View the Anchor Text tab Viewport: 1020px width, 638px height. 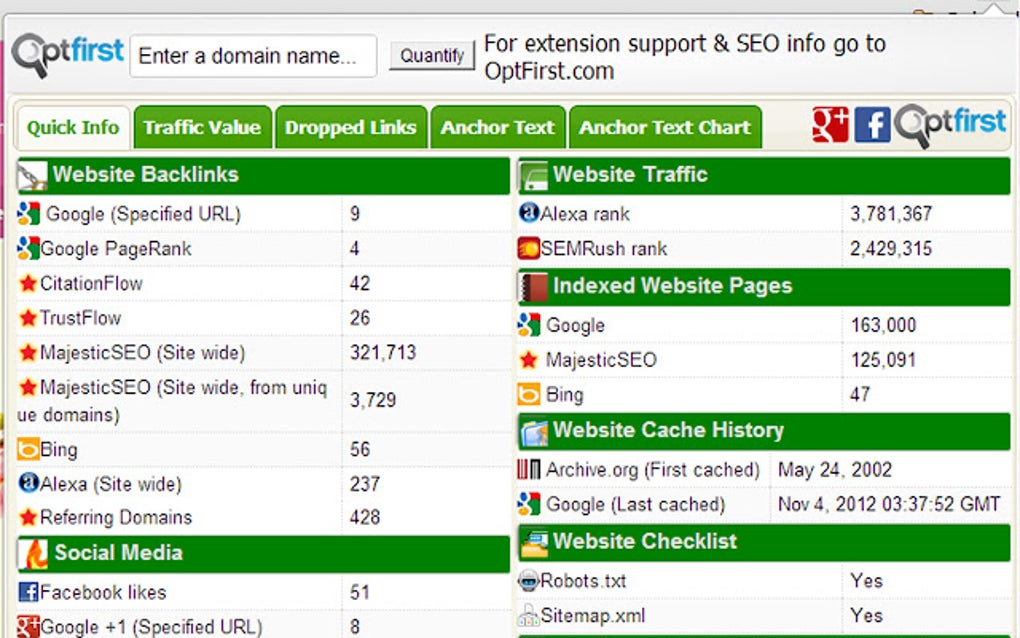point(498,127)
